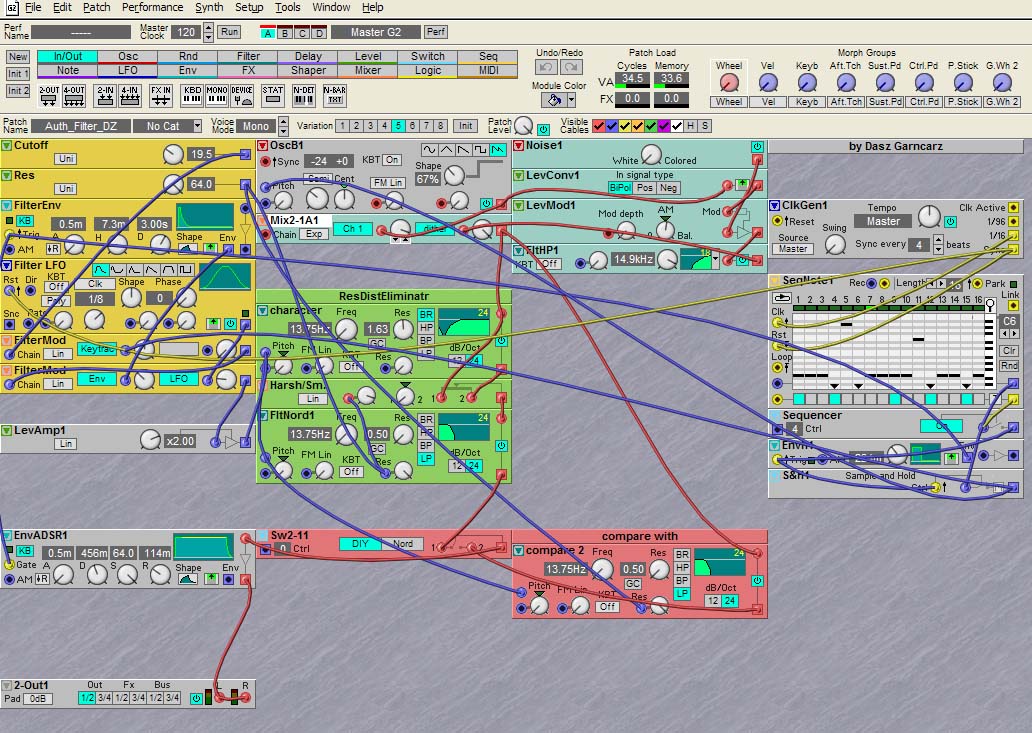Select the sawtooth waveform in OscB1
The width and height of the screenshot is (1032, 733).
463,149
